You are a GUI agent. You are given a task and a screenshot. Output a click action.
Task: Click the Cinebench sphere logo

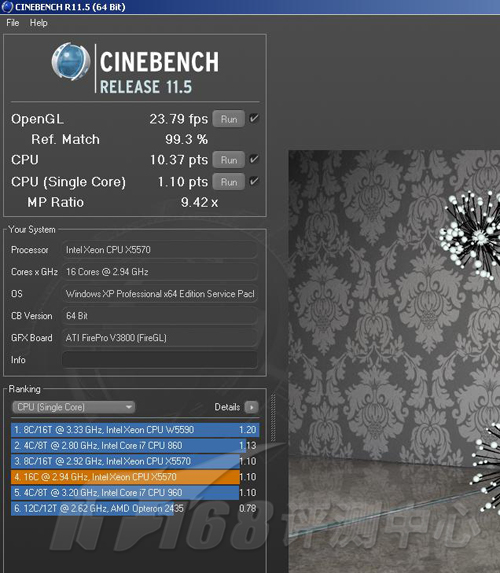click(x=71, y=61)
